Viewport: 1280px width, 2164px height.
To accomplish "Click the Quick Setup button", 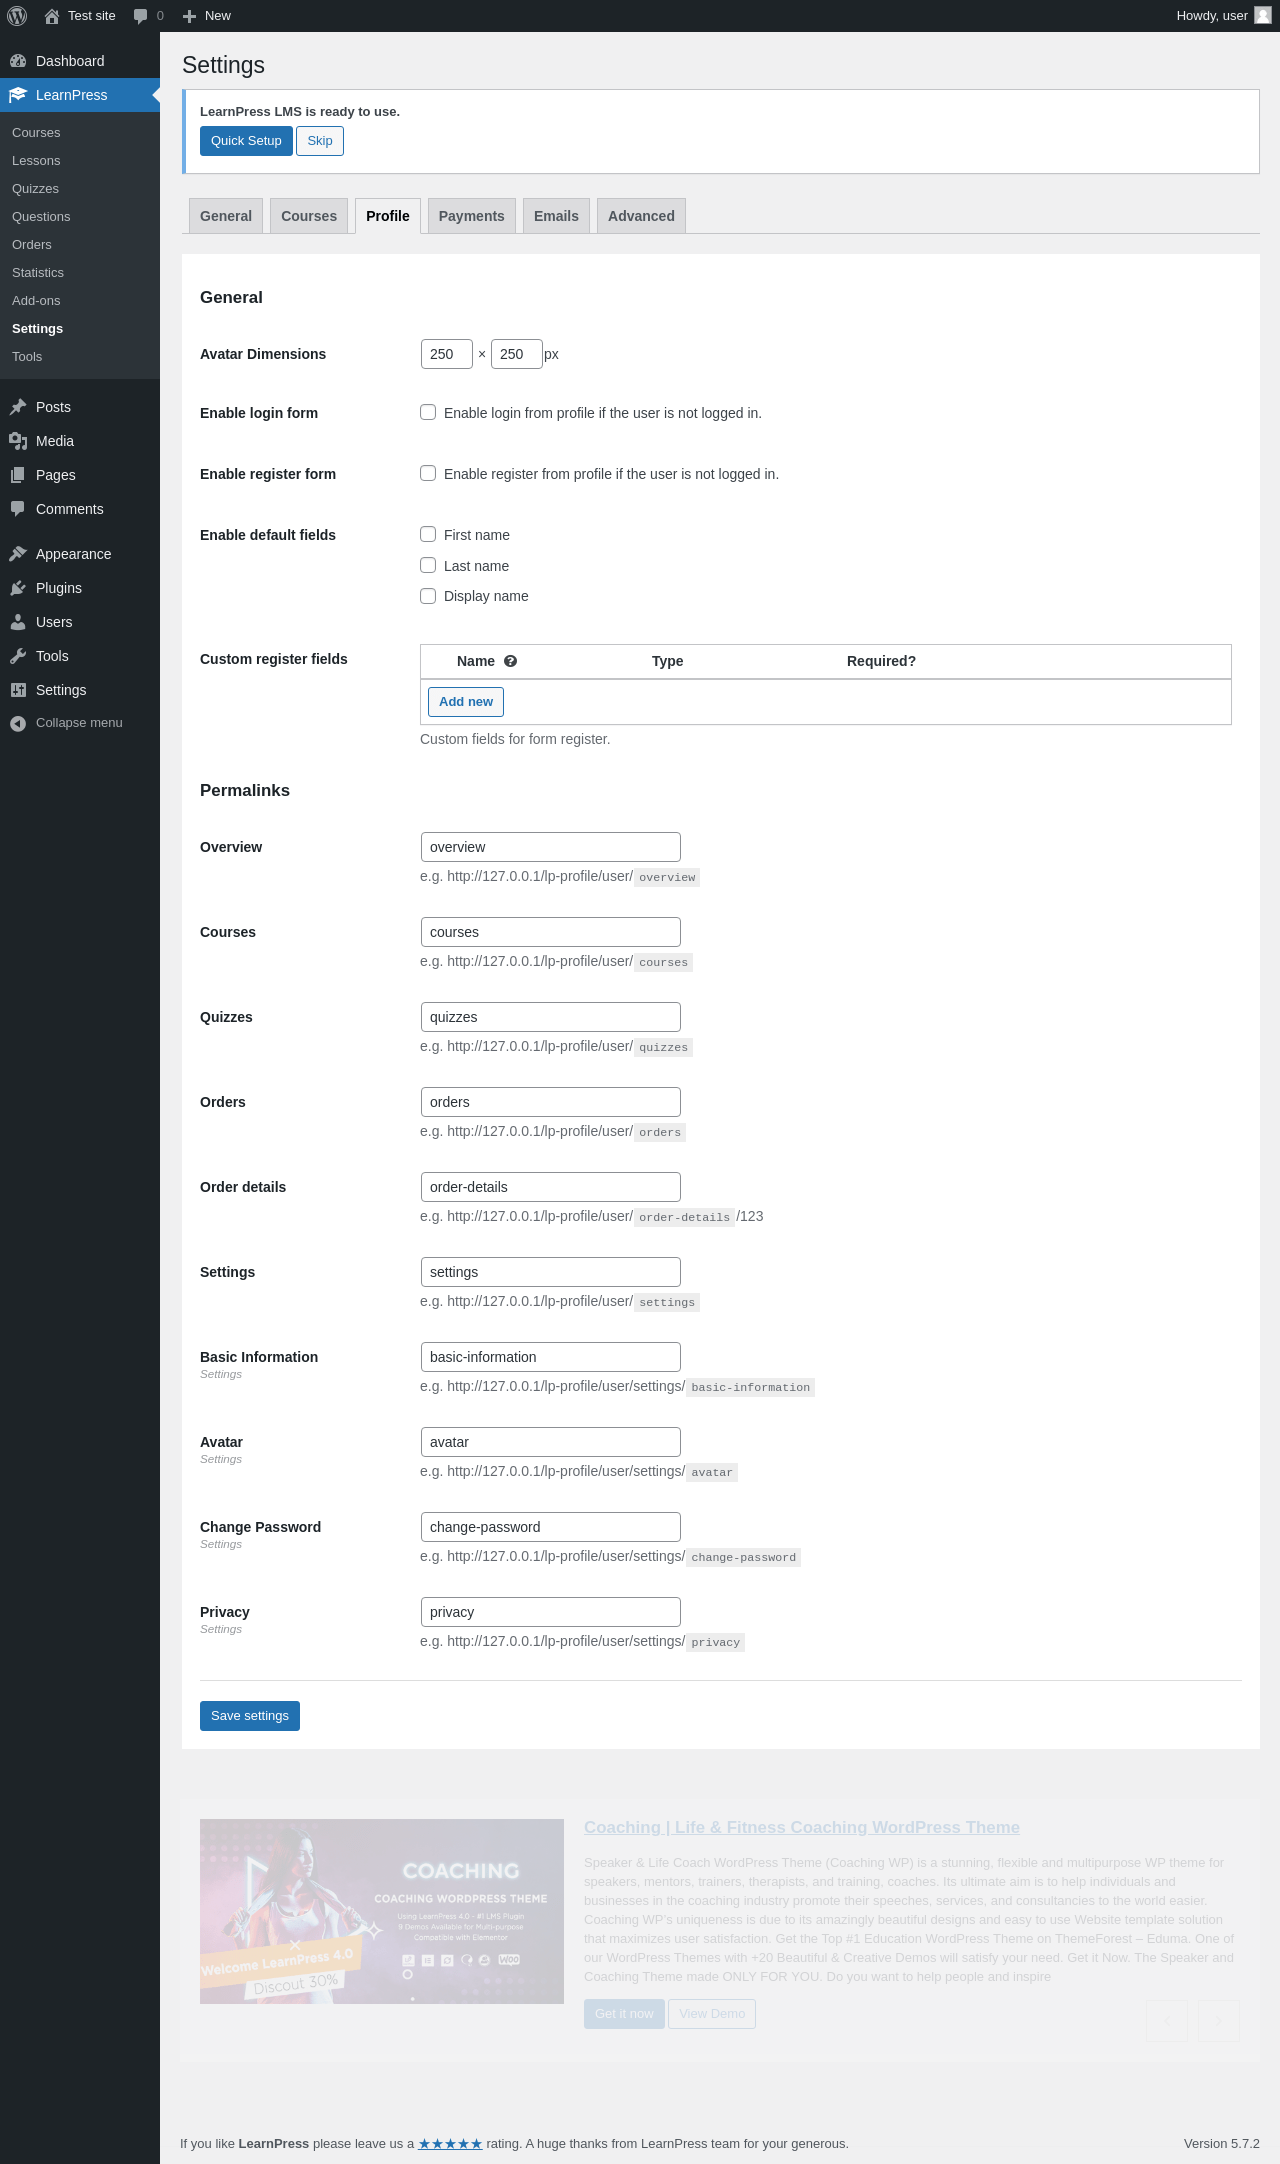I will pos(246,141).
